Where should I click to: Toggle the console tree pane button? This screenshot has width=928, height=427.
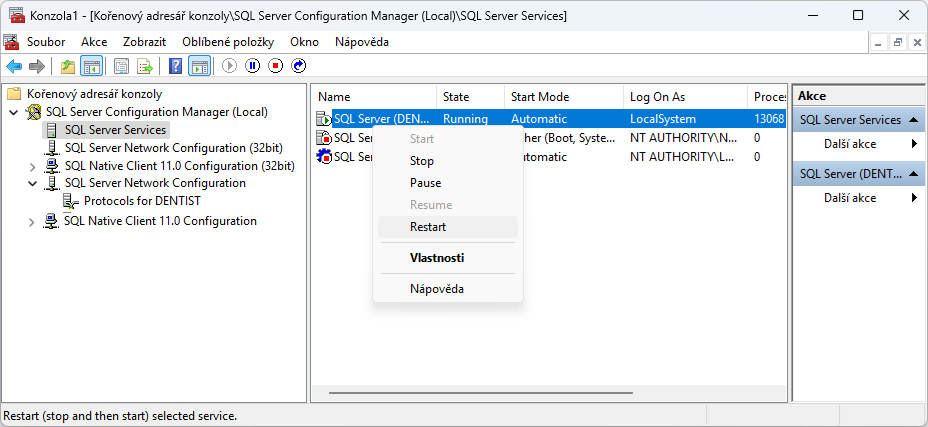click(x=92, y=66)
